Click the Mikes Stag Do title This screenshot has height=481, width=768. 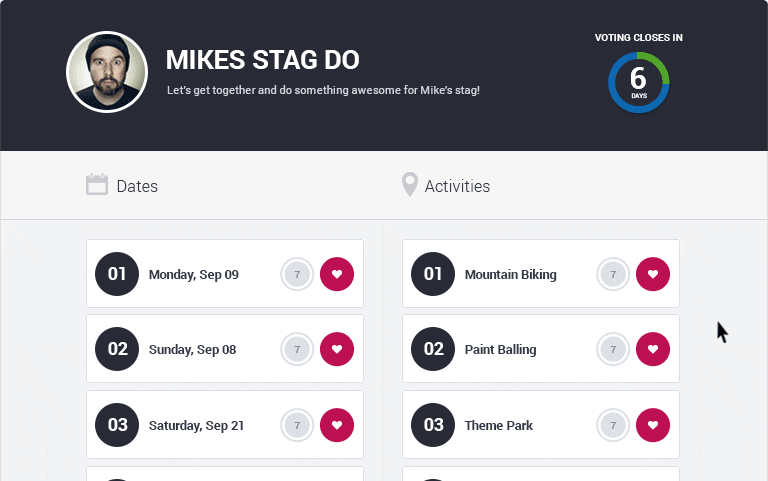tap(262, 60)
